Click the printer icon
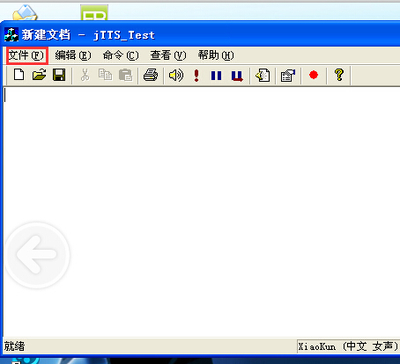 point(150,75)
